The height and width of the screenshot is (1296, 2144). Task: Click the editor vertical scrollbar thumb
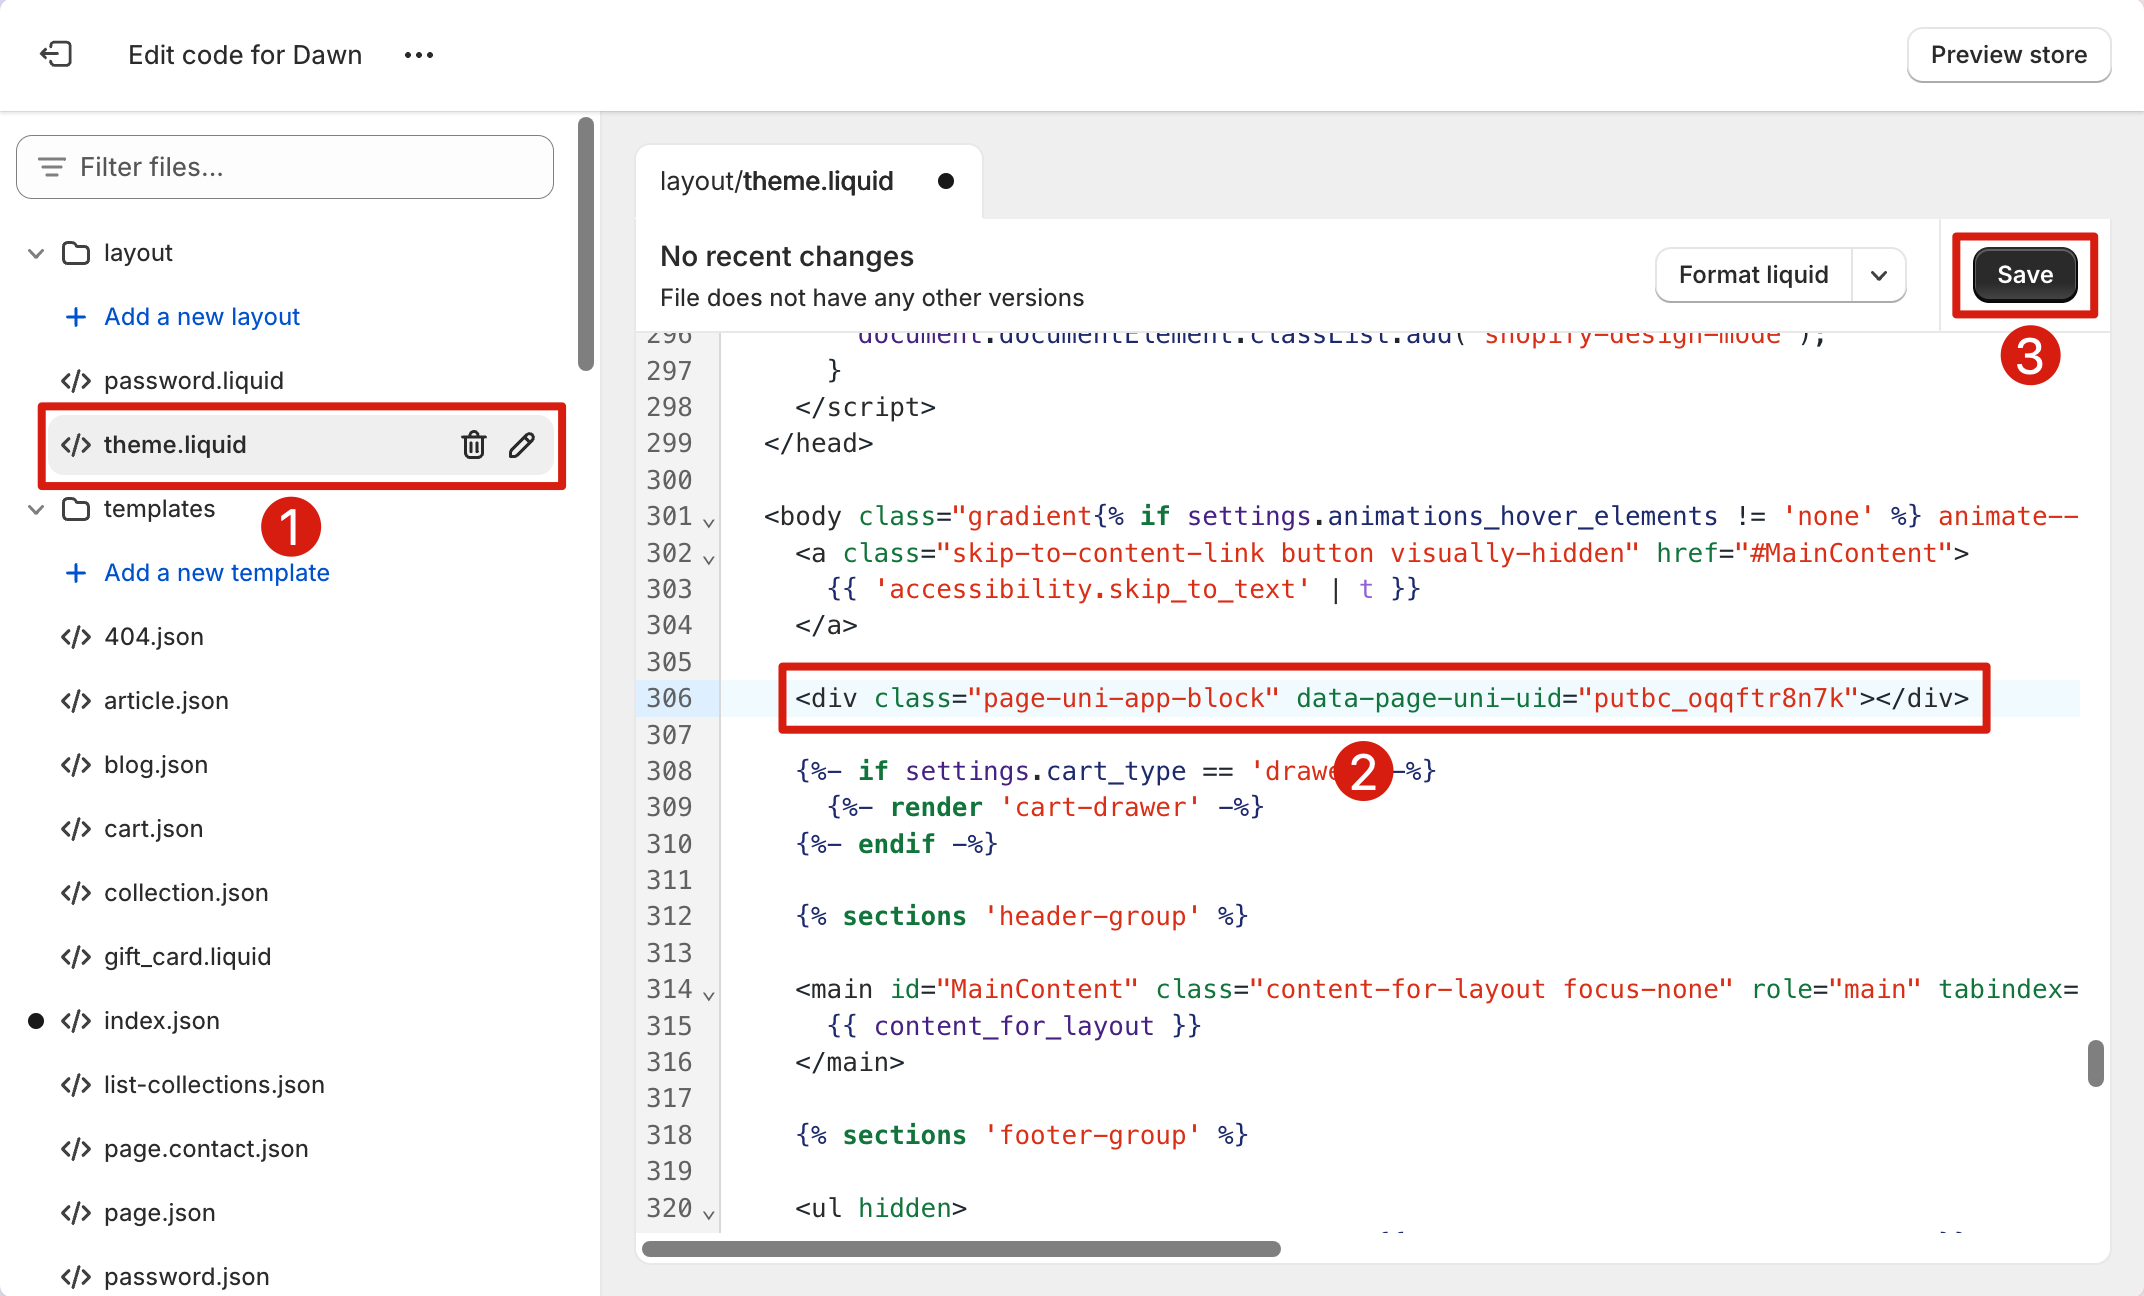coord(2095,1063)
